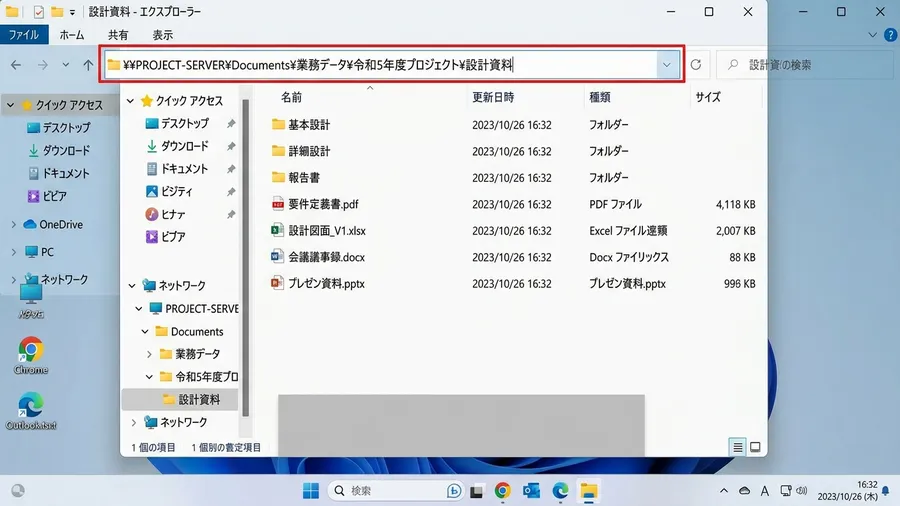Open the ファイル menu tab
900x506 pixels.
click(x=24, y=35)
